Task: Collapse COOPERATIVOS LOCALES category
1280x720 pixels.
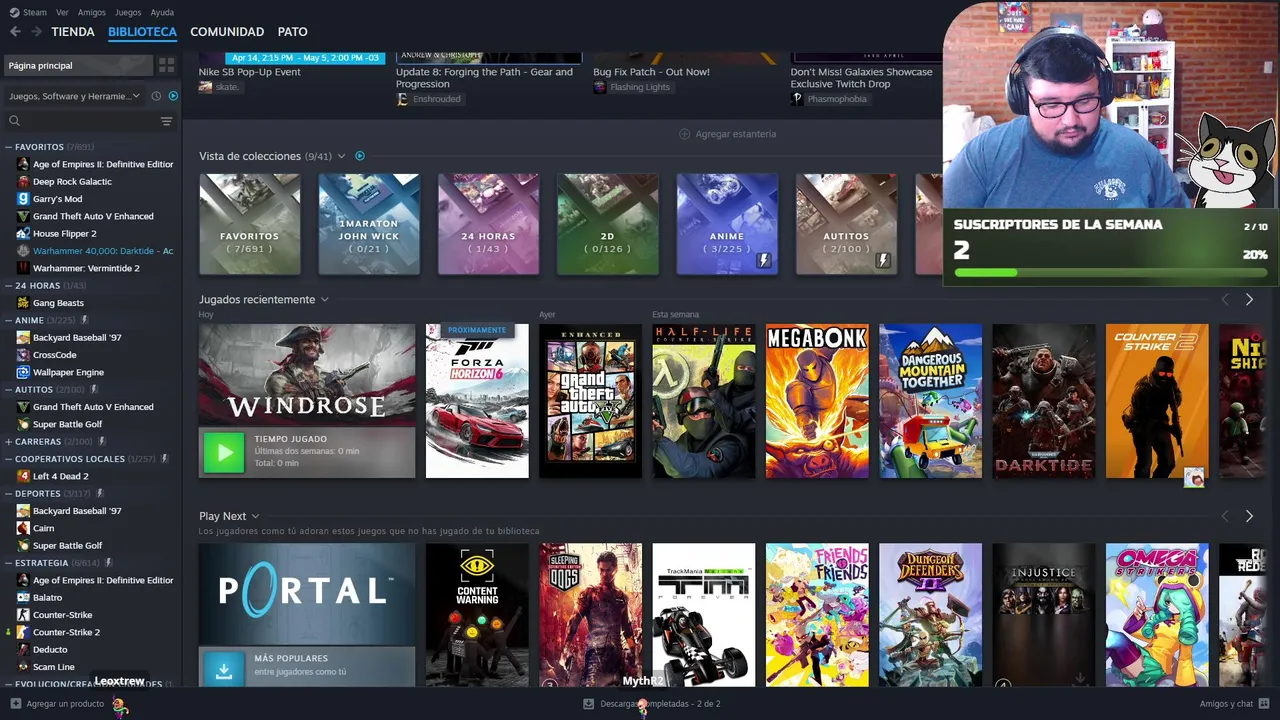Action: 9,459
